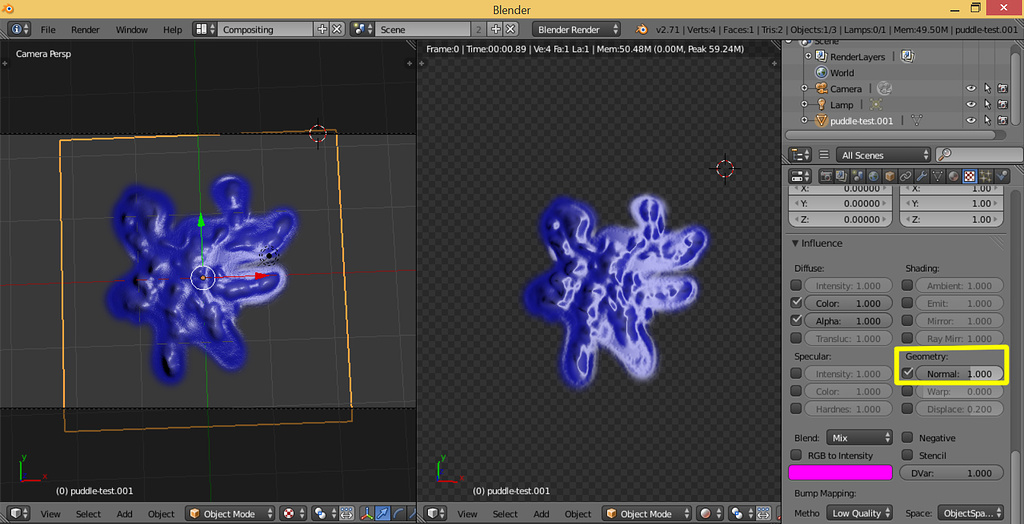This screenshot has height=524, width=1024.
Task: Open the bump Method Low Quality dropdown
Action: click(x=859, y=514)
